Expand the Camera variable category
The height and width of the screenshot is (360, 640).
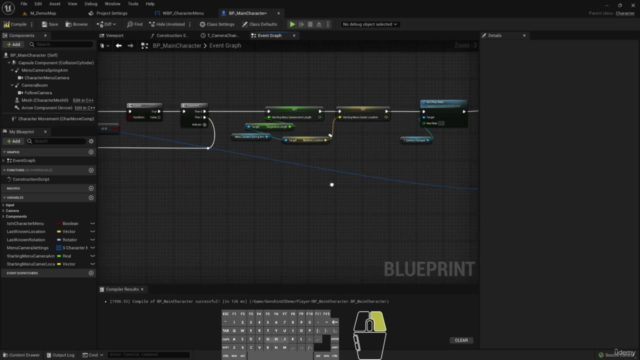pos(4,211)
